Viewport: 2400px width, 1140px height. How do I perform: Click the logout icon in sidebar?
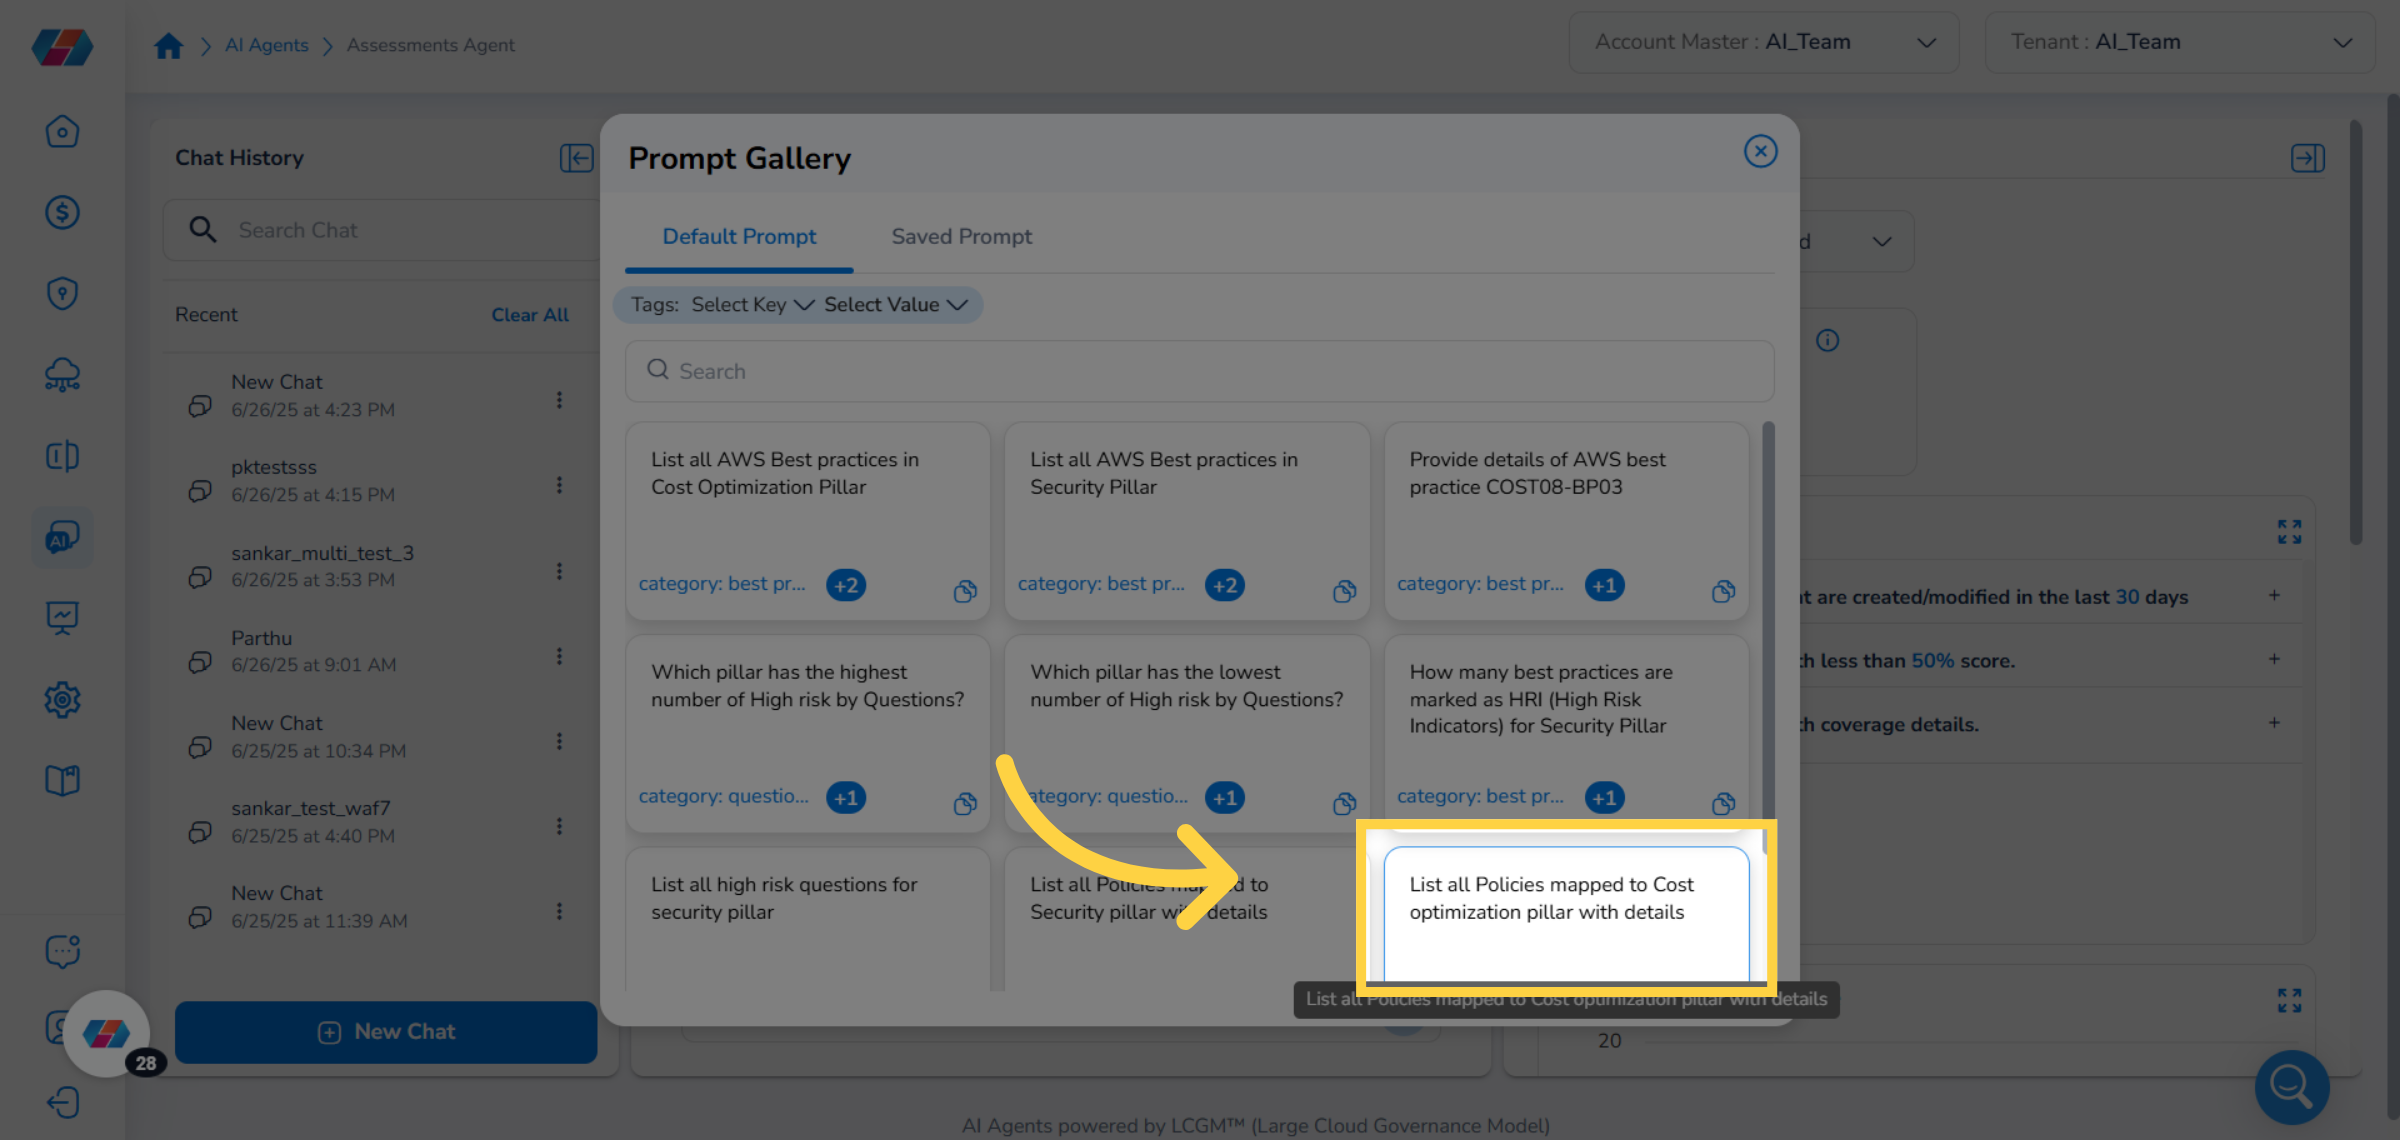coord(62,1102)
